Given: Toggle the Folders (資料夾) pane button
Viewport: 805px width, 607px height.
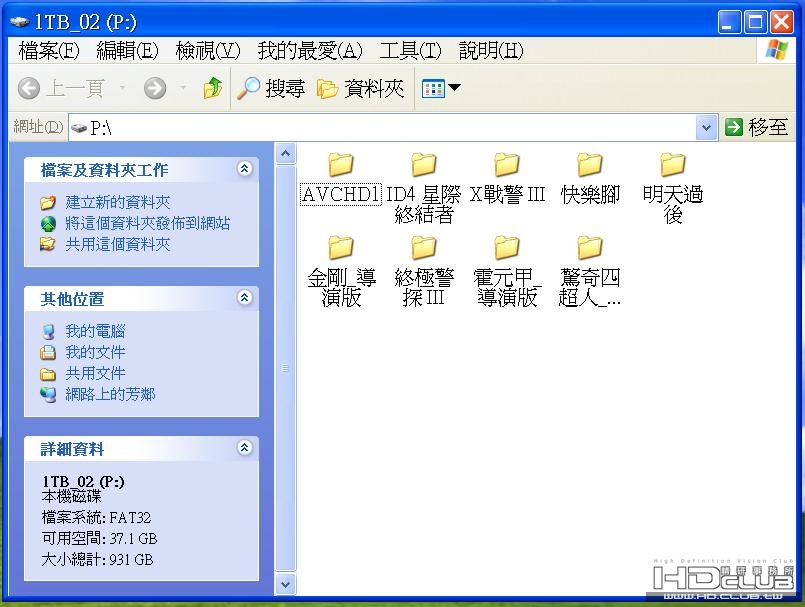Looking at the screenshot, I should (x=360, y=88).
